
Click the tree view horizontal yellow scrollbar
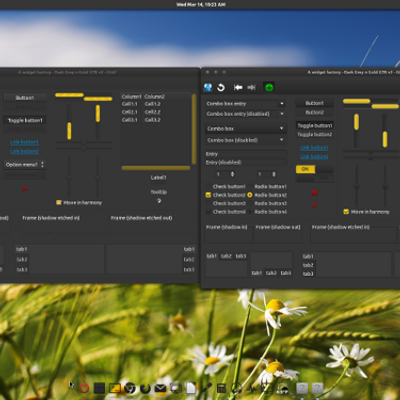(156, 168)
